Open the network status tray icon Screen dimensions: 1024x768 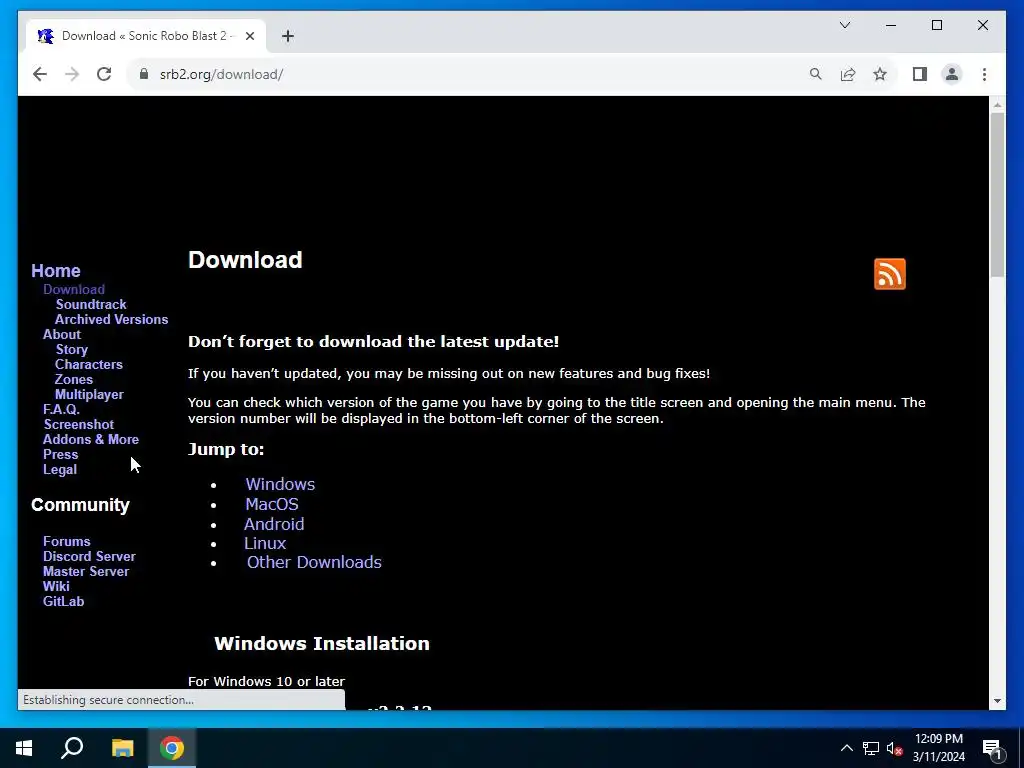click(871, 748)
